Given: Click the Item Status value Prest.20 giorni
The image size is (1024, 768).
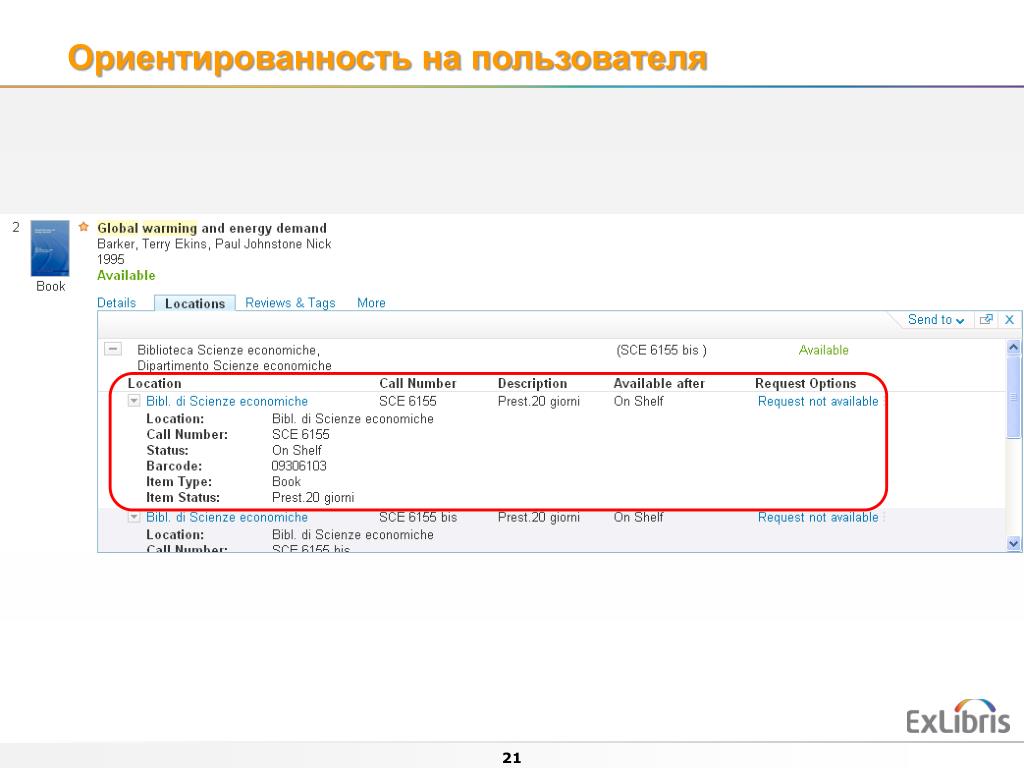Looking at the screenshot, I should coord(313,498).
